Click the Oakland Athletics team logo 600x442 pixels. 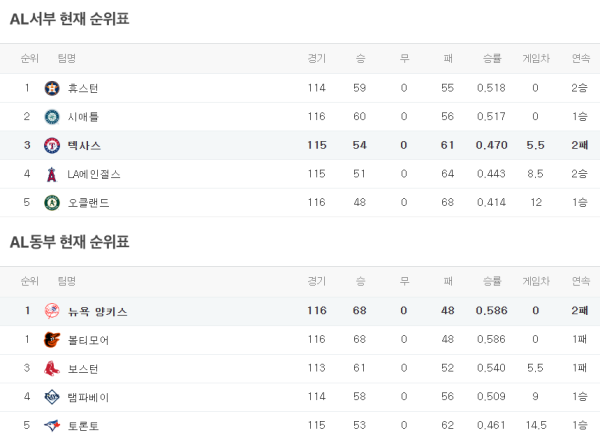52,203
